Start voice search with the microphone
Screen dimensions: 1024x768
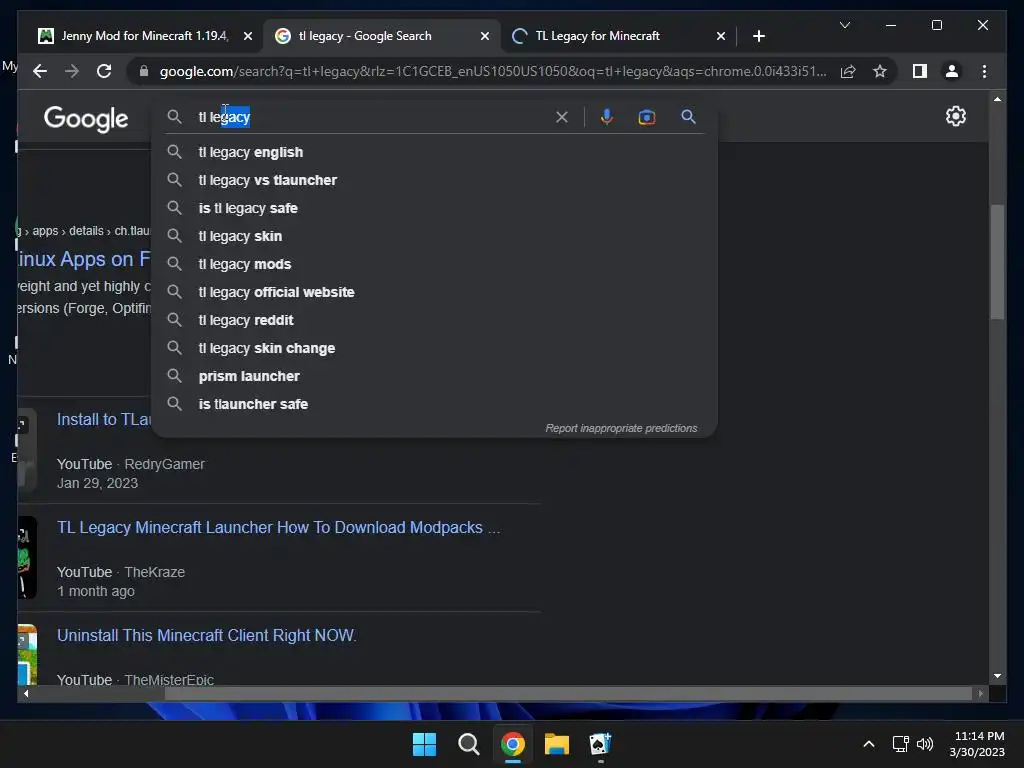click(607, 117)
